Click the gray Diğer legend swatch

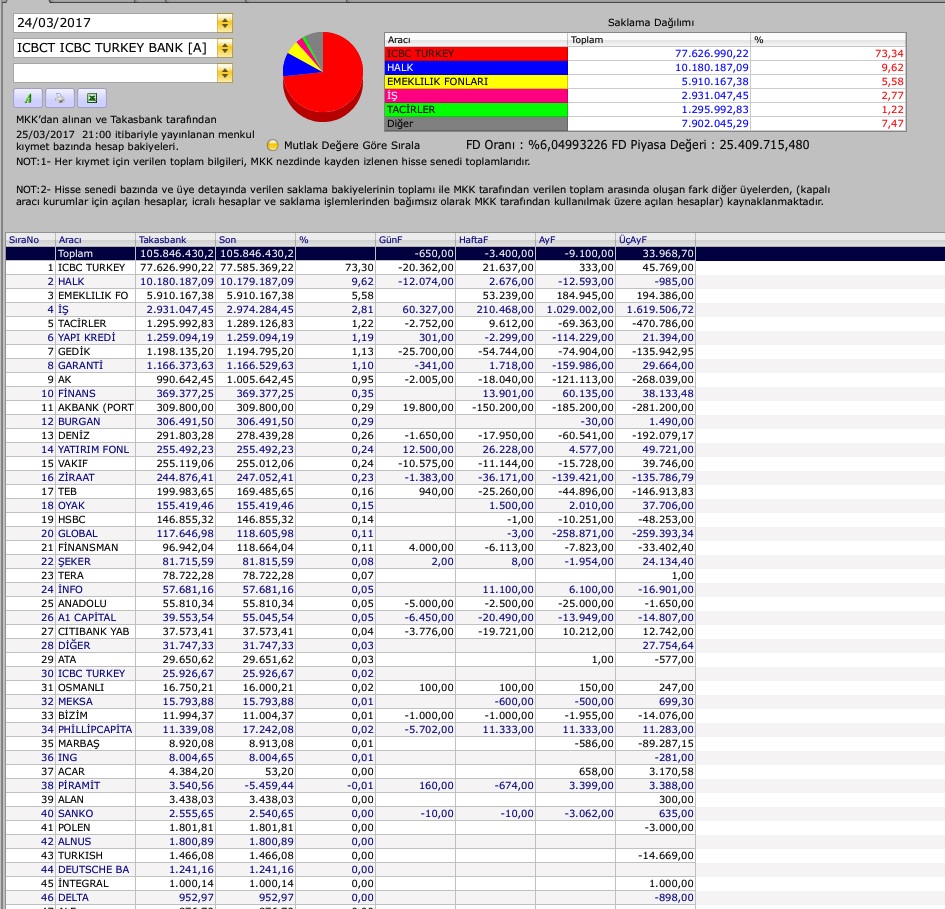(476, 124)
